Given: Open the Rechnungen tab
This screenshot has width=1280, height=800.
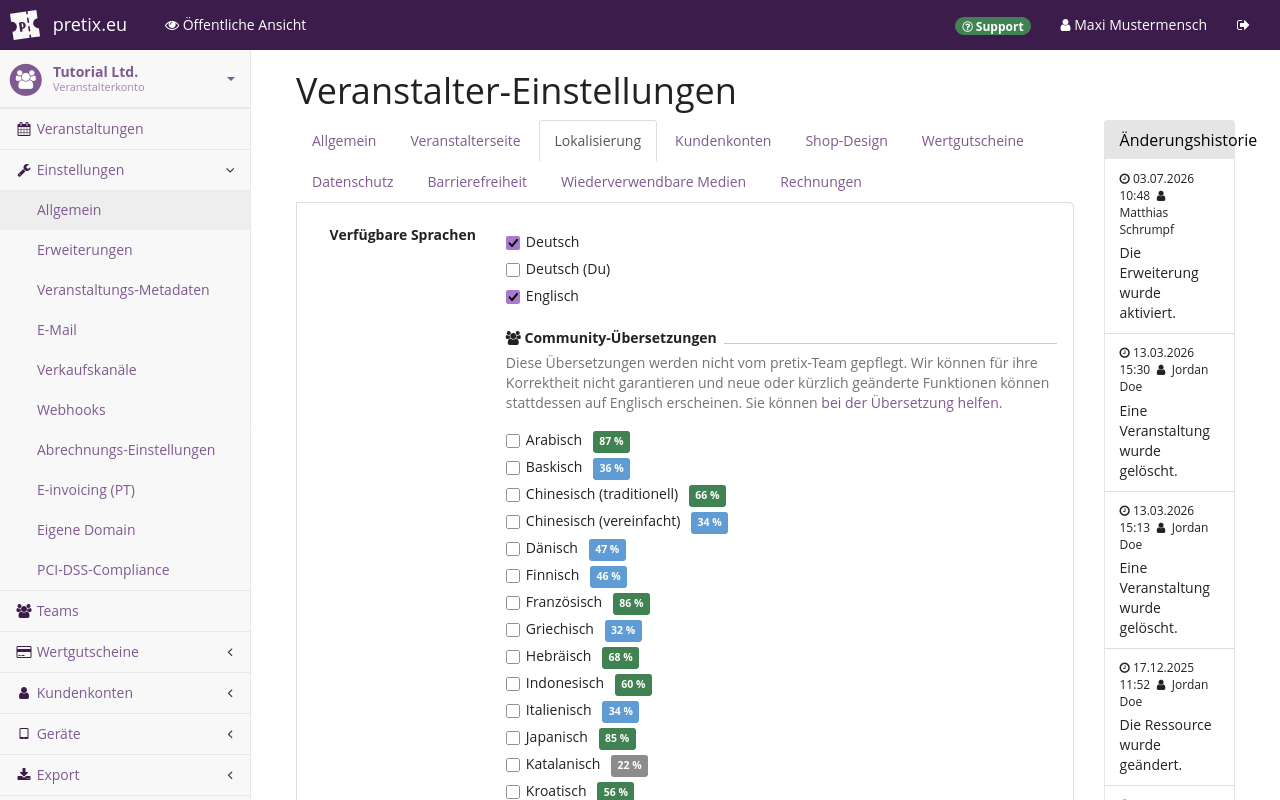Looking at the screenshot, I should (821, 182).
